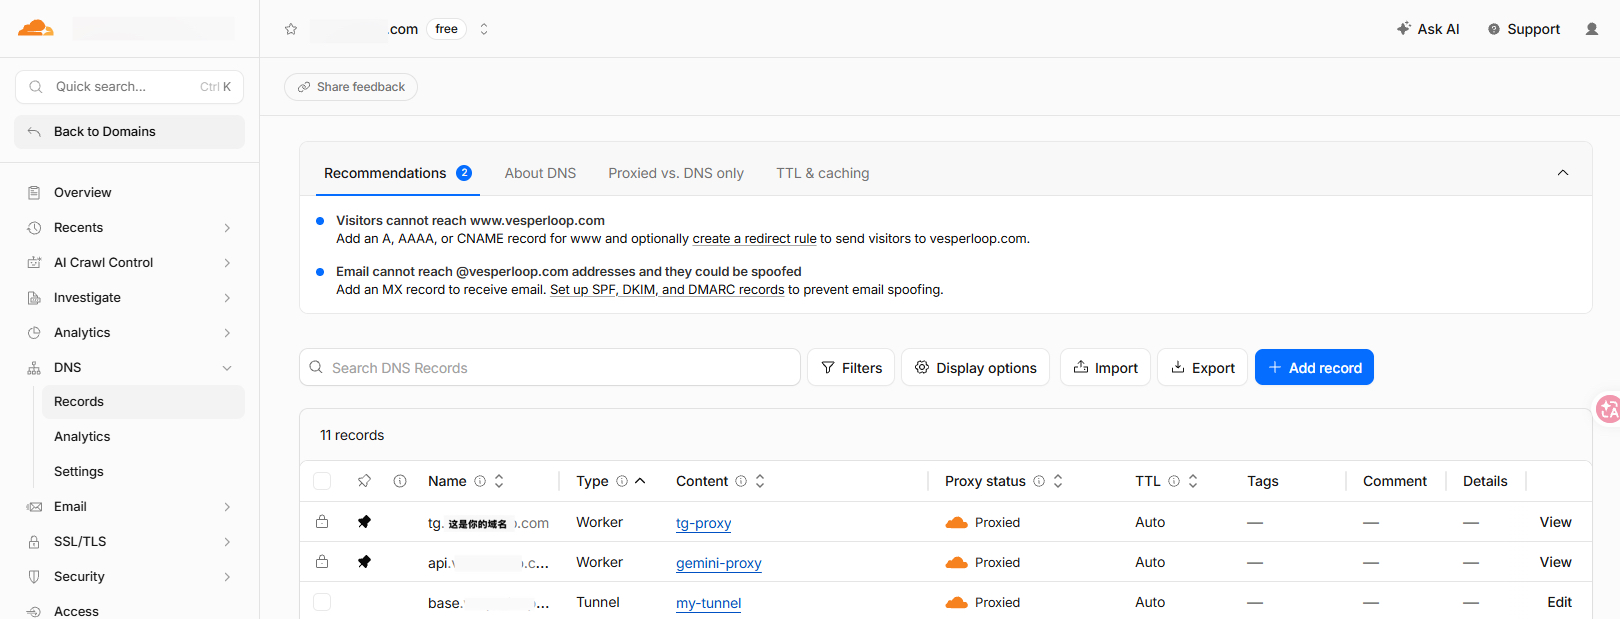Expand Recents in the sidebar

[x=227, y=228]
